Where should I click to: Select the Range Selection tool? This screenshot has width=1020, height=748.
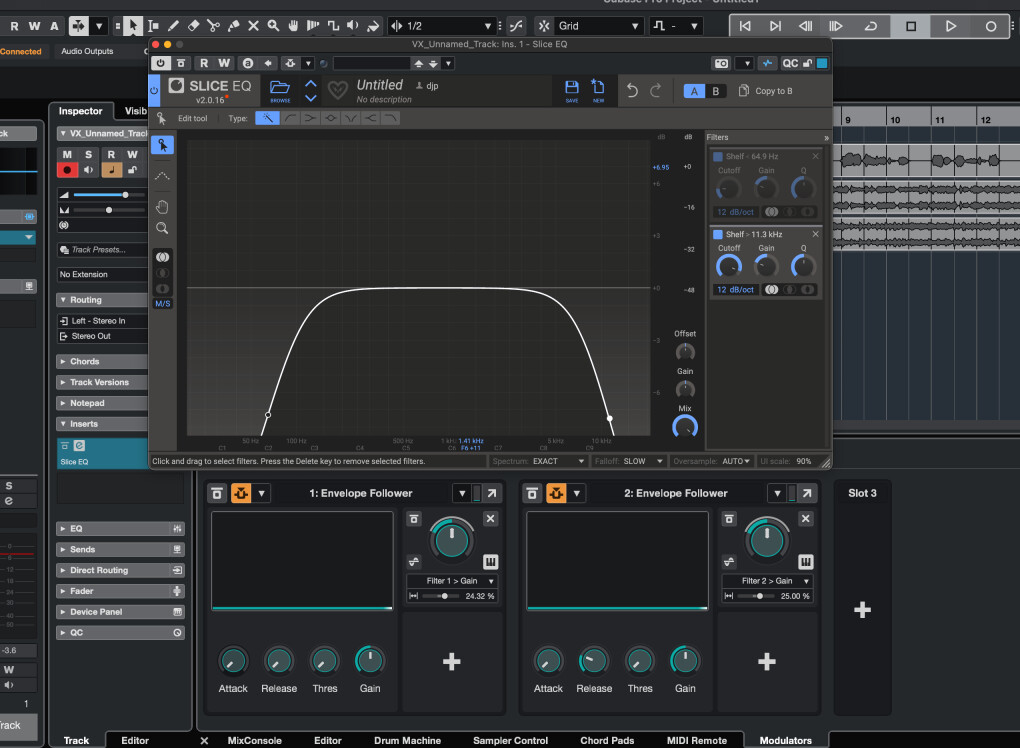154,26
